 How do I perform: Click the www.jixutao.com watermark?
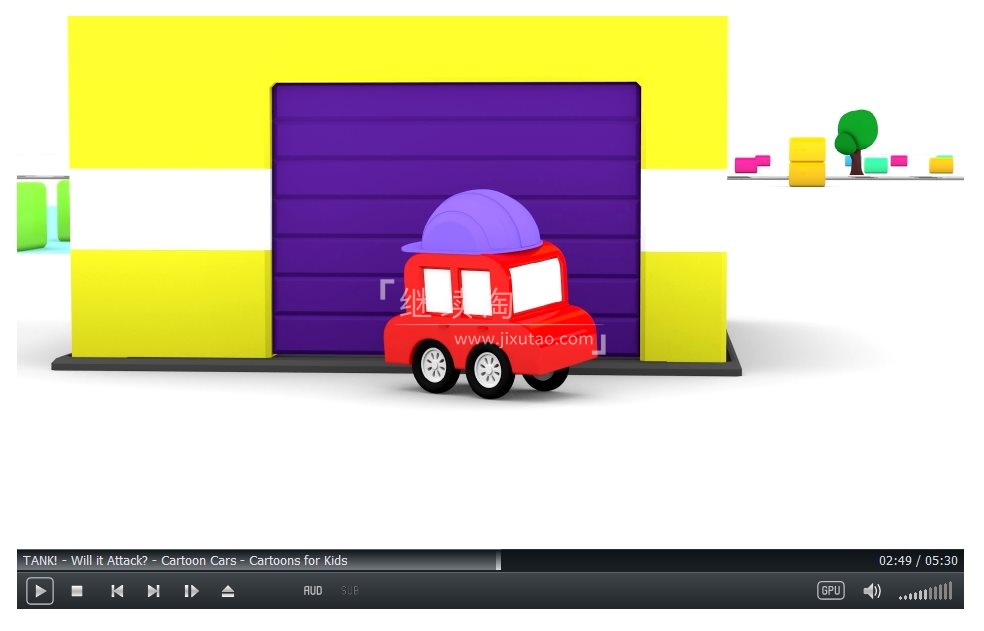524,340
